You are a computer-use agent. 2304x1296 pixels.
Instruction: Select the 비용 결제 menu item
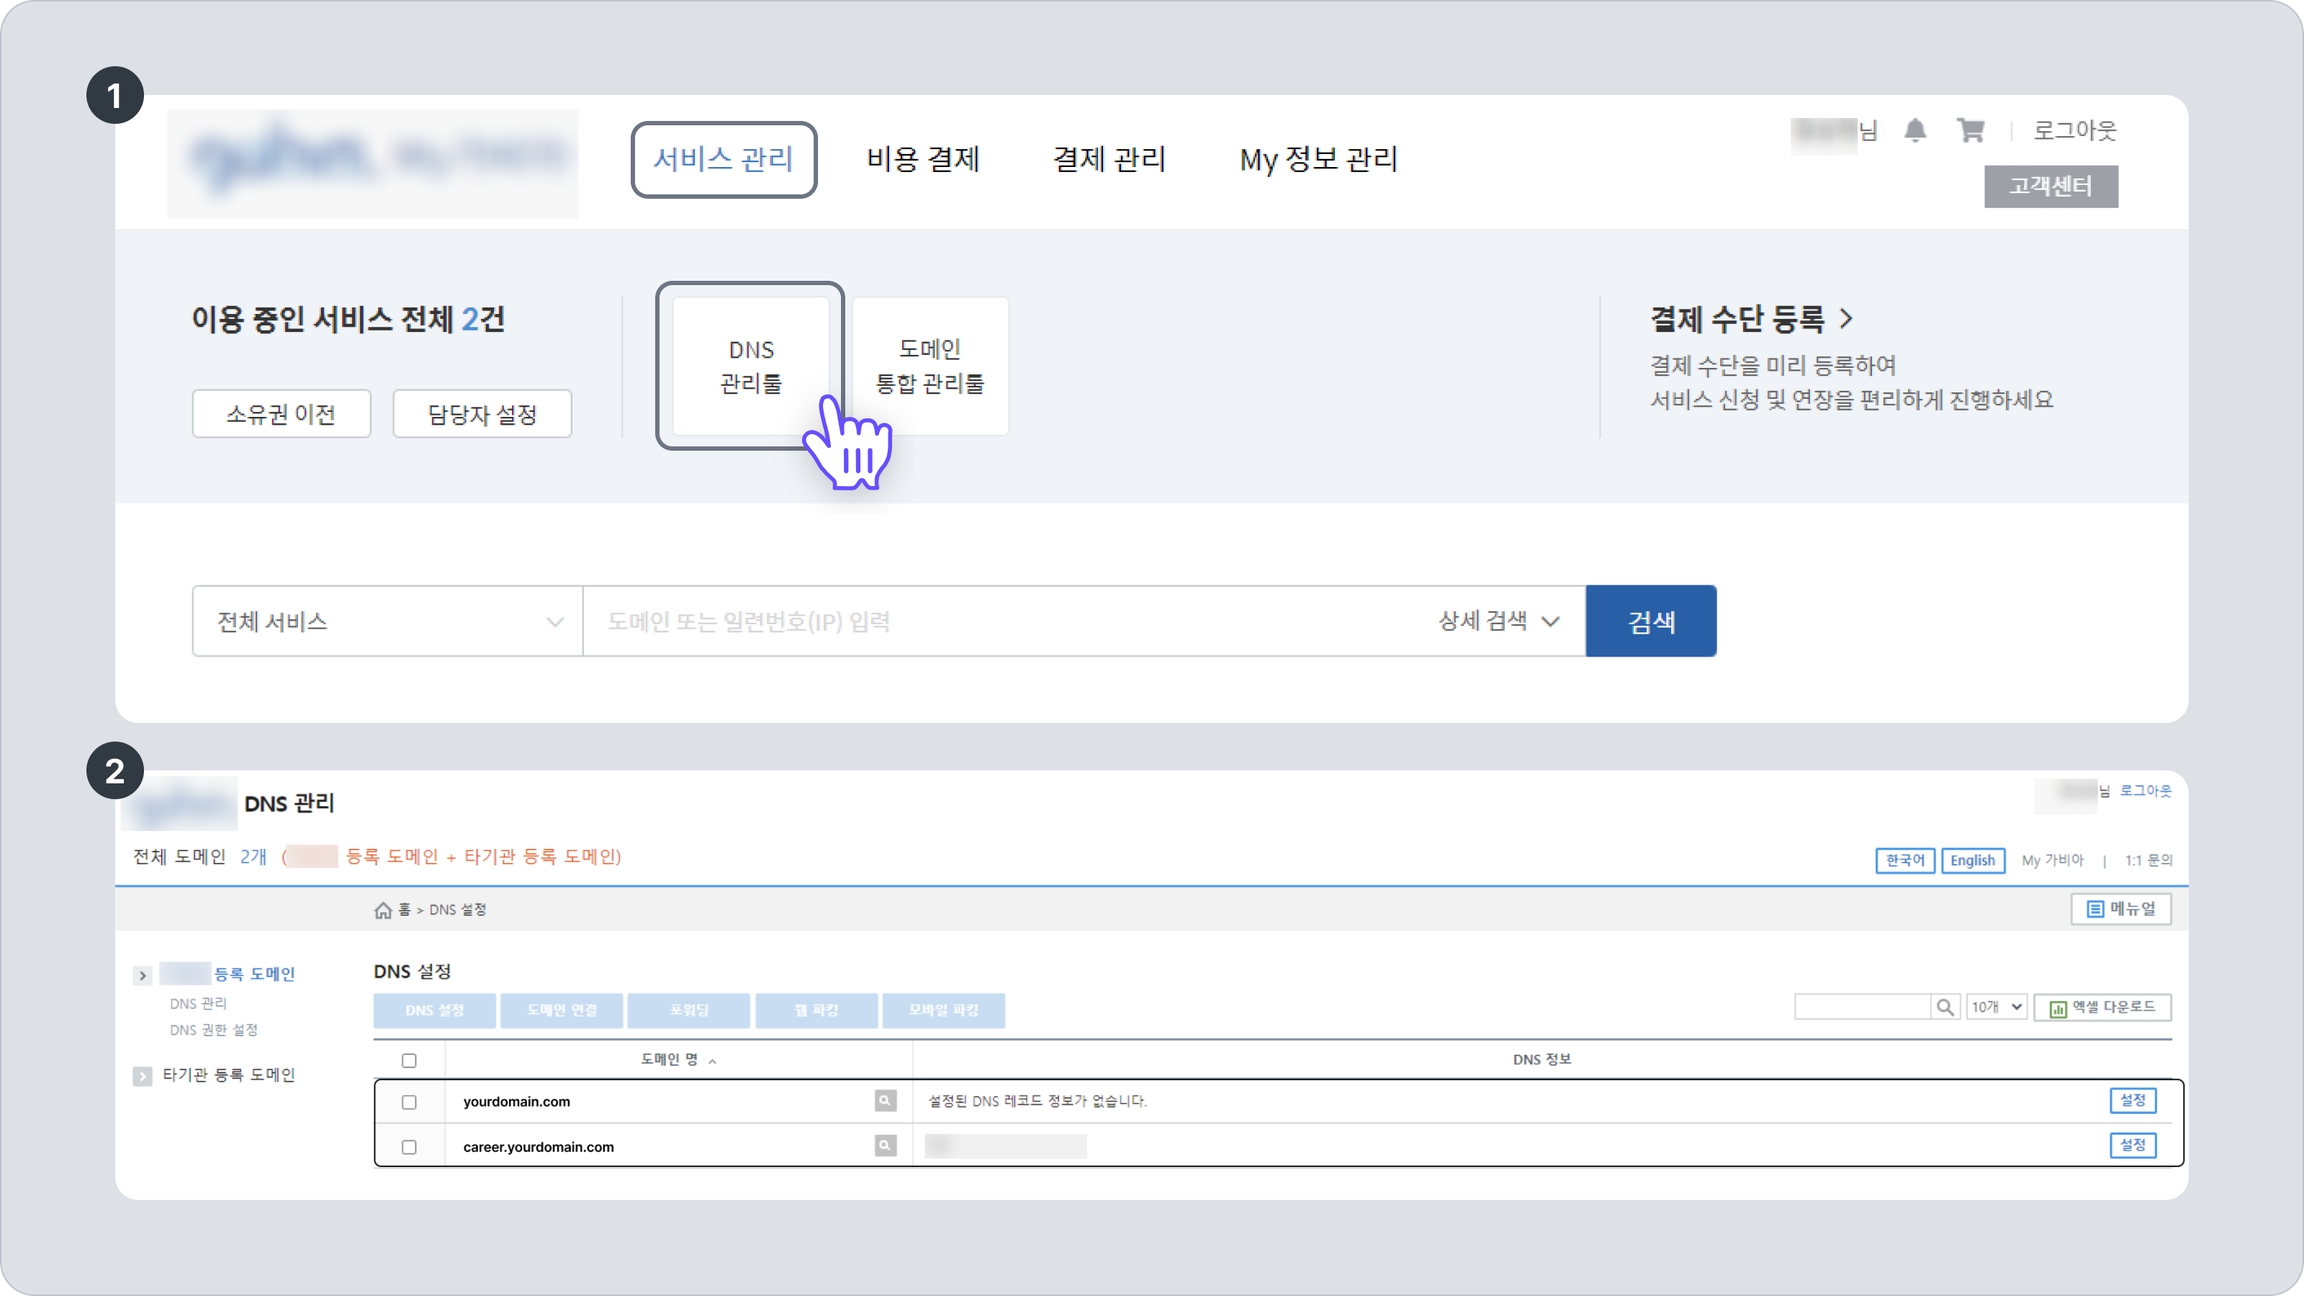click(922, 159)
